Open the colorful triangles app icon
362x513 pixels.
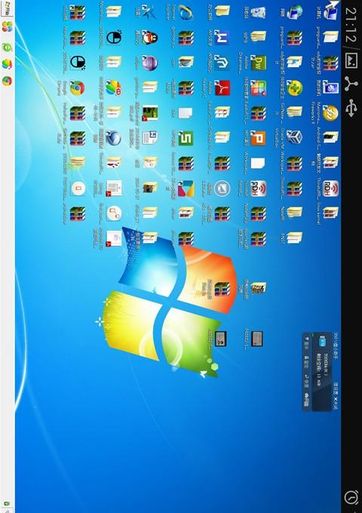(x=186, y=189)
